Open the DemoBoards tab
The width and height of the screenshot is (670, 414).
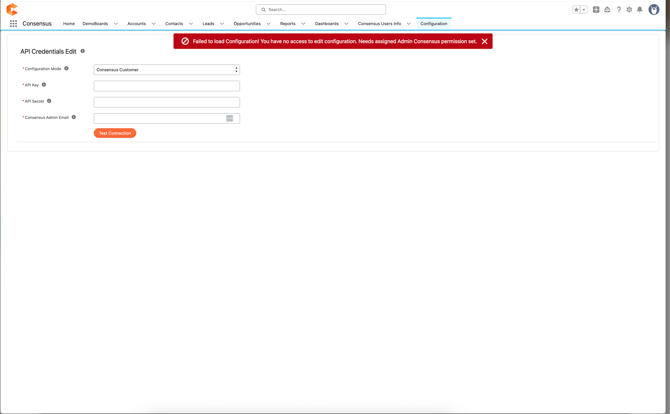(95, 23)
